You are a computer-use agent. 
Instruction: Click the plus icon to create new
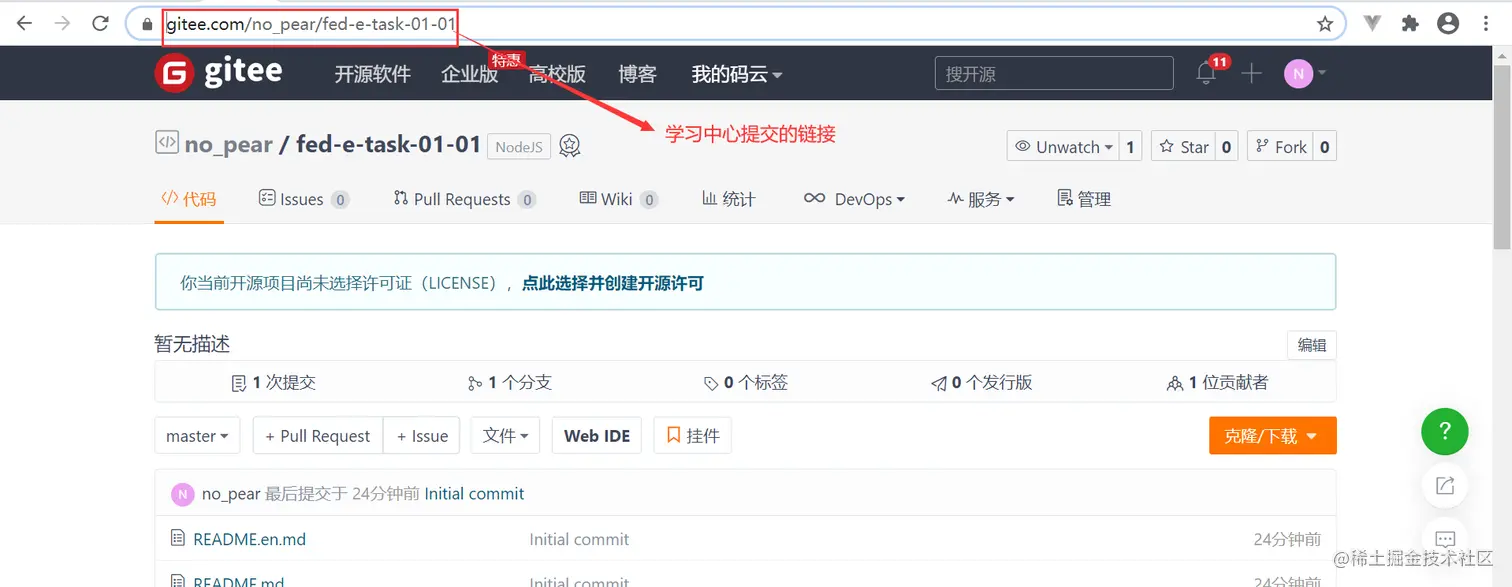[1252, 73]
